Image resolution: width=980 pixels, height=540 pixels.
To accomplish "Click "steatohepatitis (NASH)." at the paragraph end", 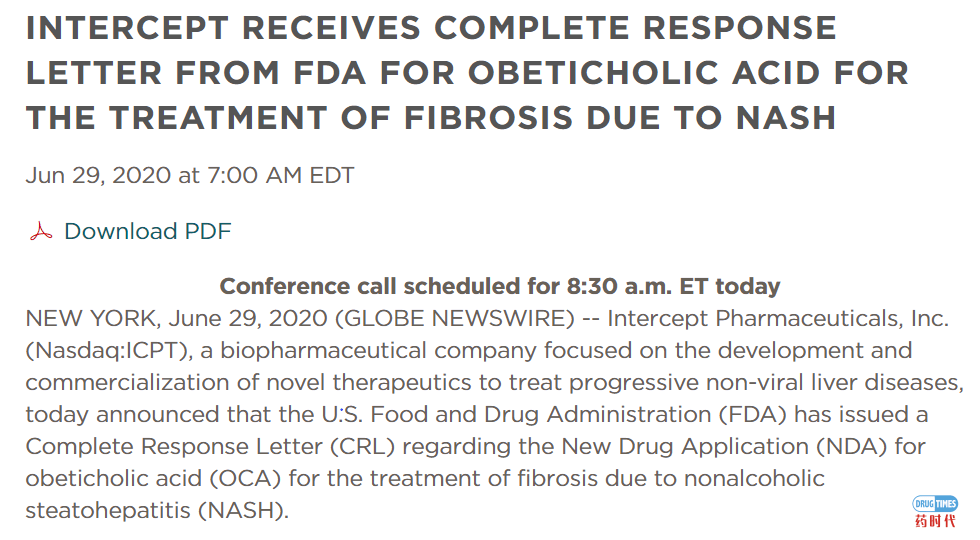I will click(x=157, y=511).
